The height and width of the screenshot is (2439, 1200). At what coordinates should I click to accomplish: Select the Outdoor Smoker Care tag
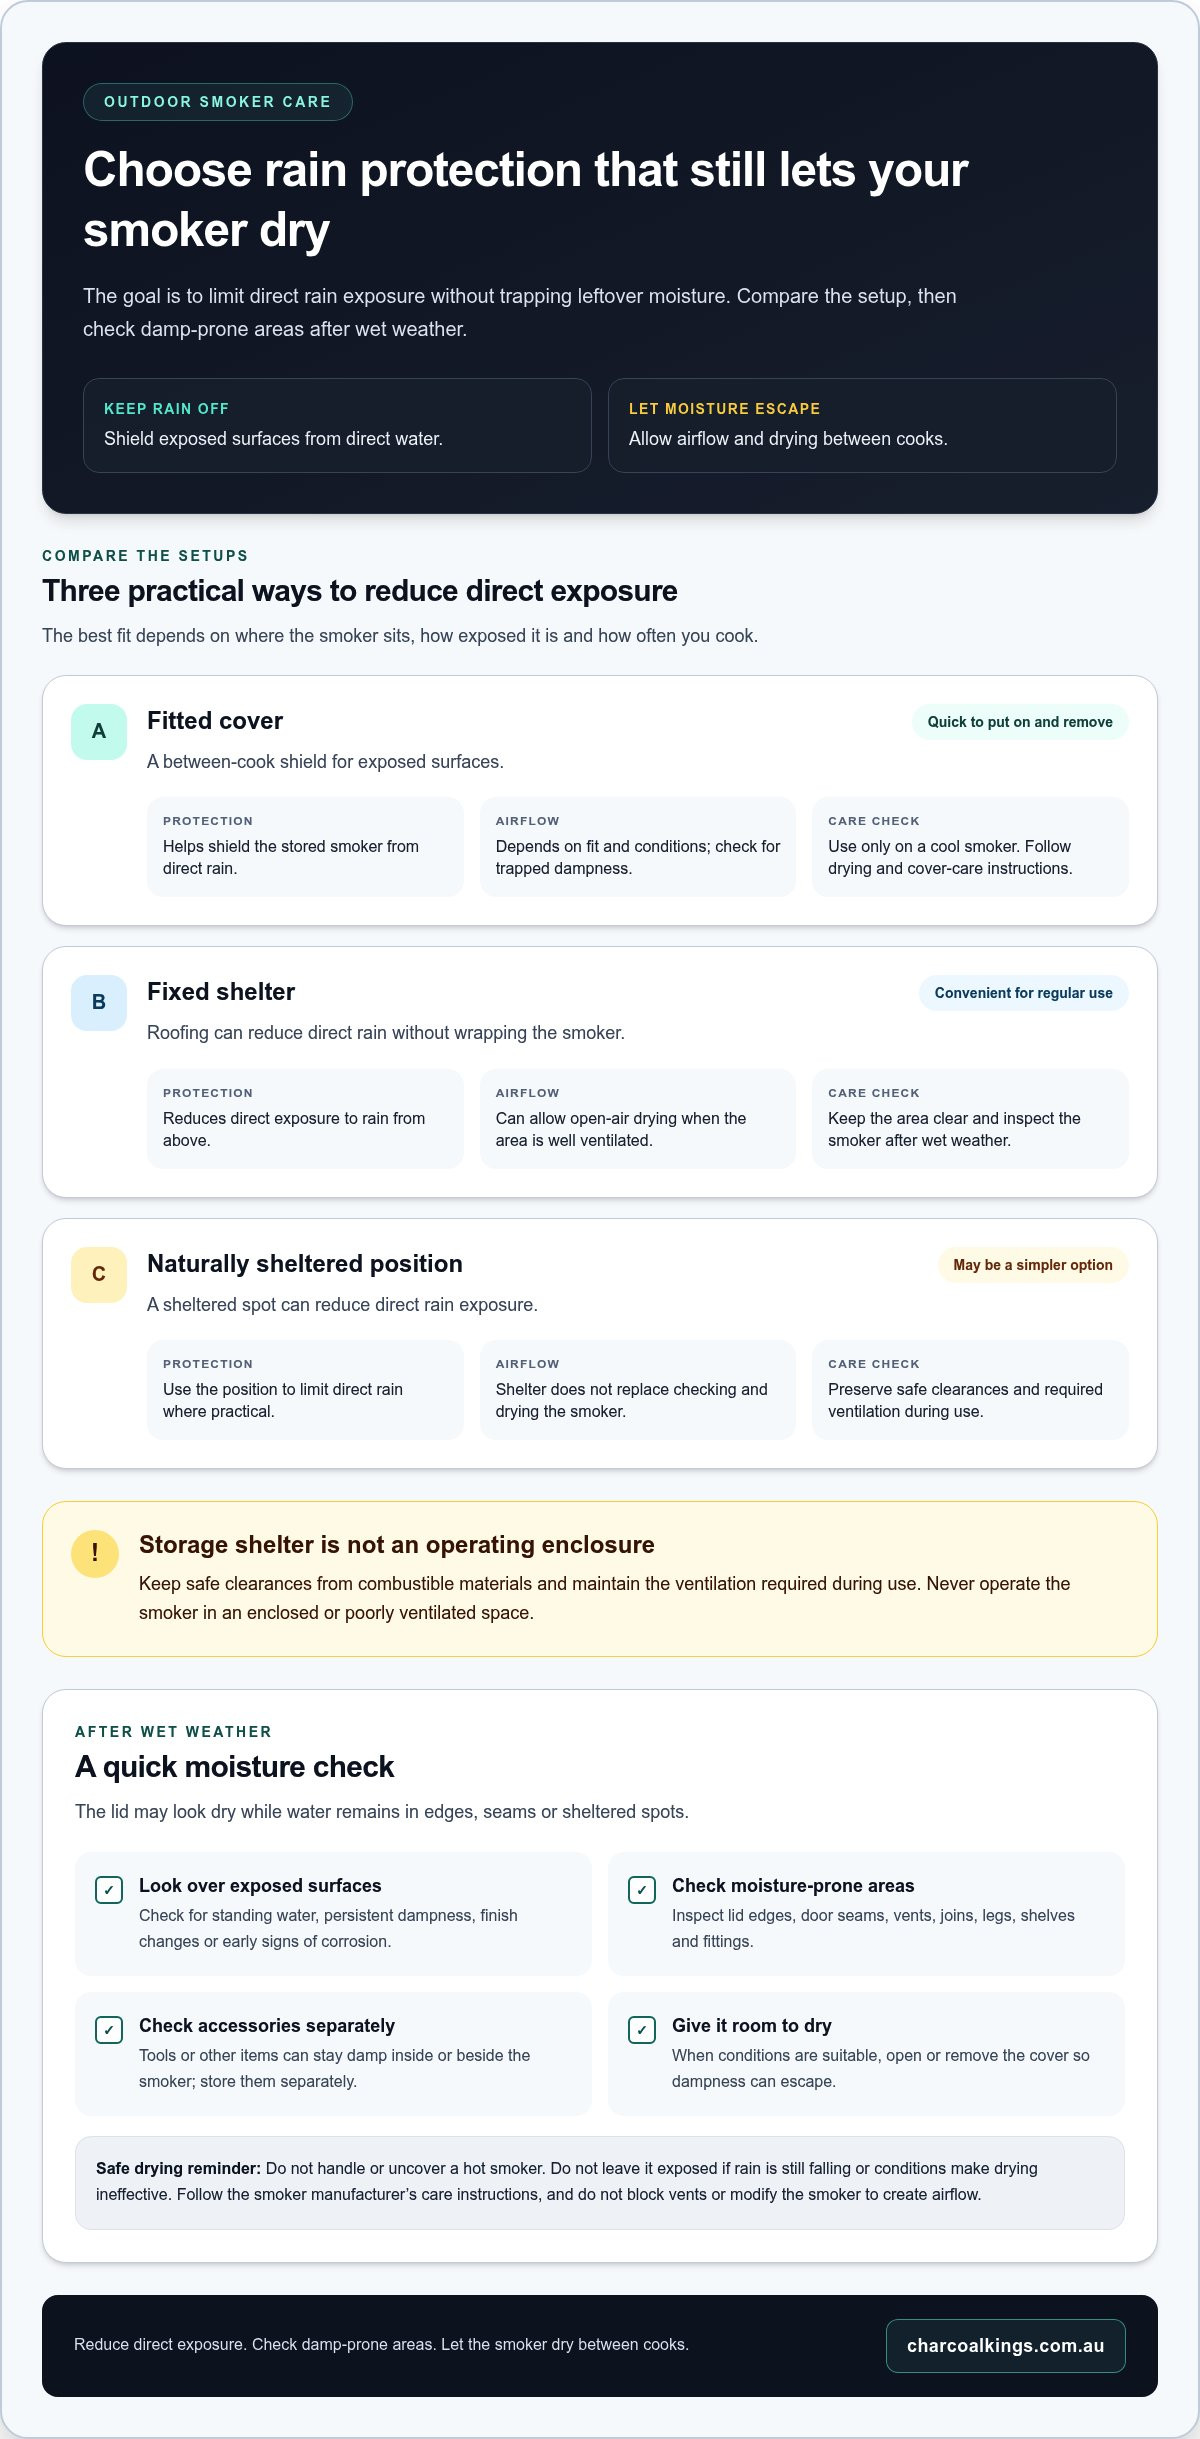(x=217, y=102)
